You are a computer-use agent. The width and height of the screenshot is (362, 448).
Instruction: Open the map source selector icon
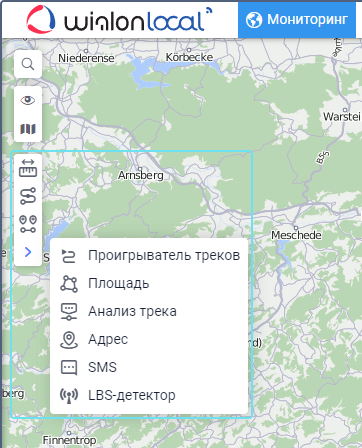coord(28,129)
